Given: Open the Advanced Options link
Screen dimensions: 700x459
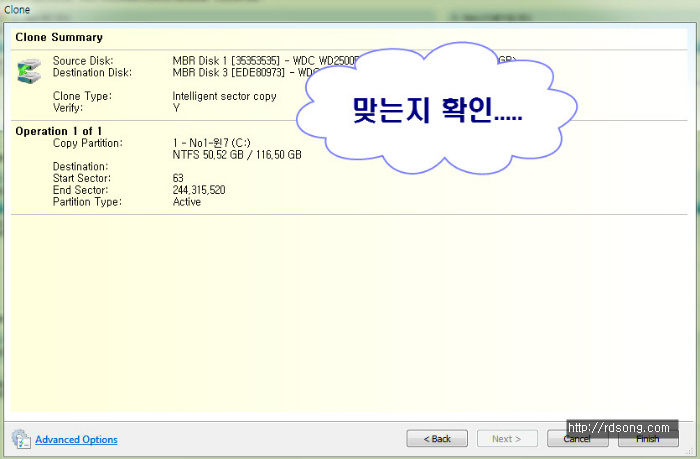Looking at the screenshot, I should coord(76,439).
